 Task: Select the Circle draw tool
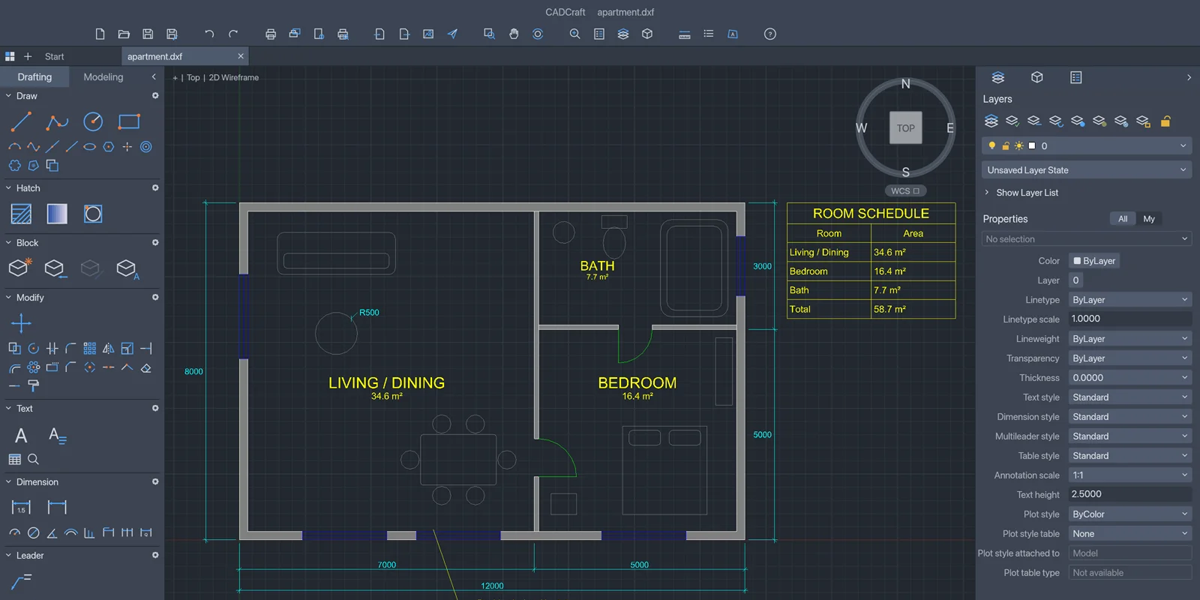coord(93,122)
